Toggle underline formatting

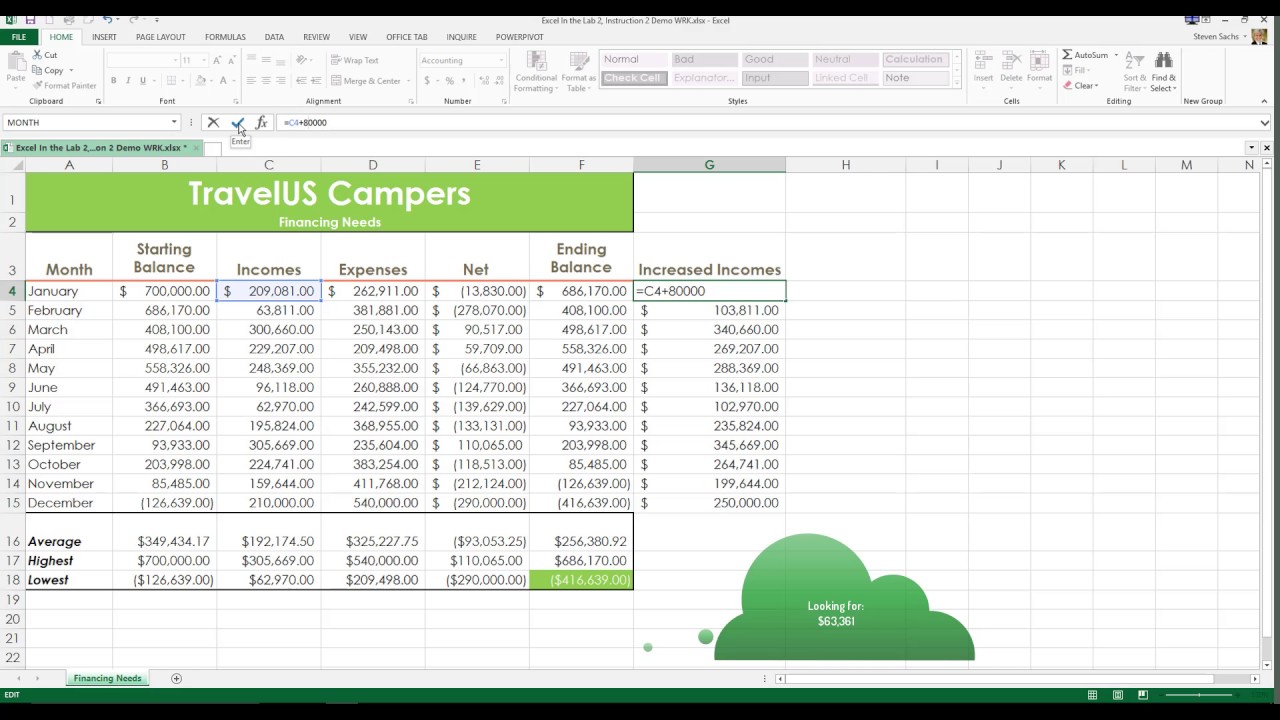[x=143, y=81]
